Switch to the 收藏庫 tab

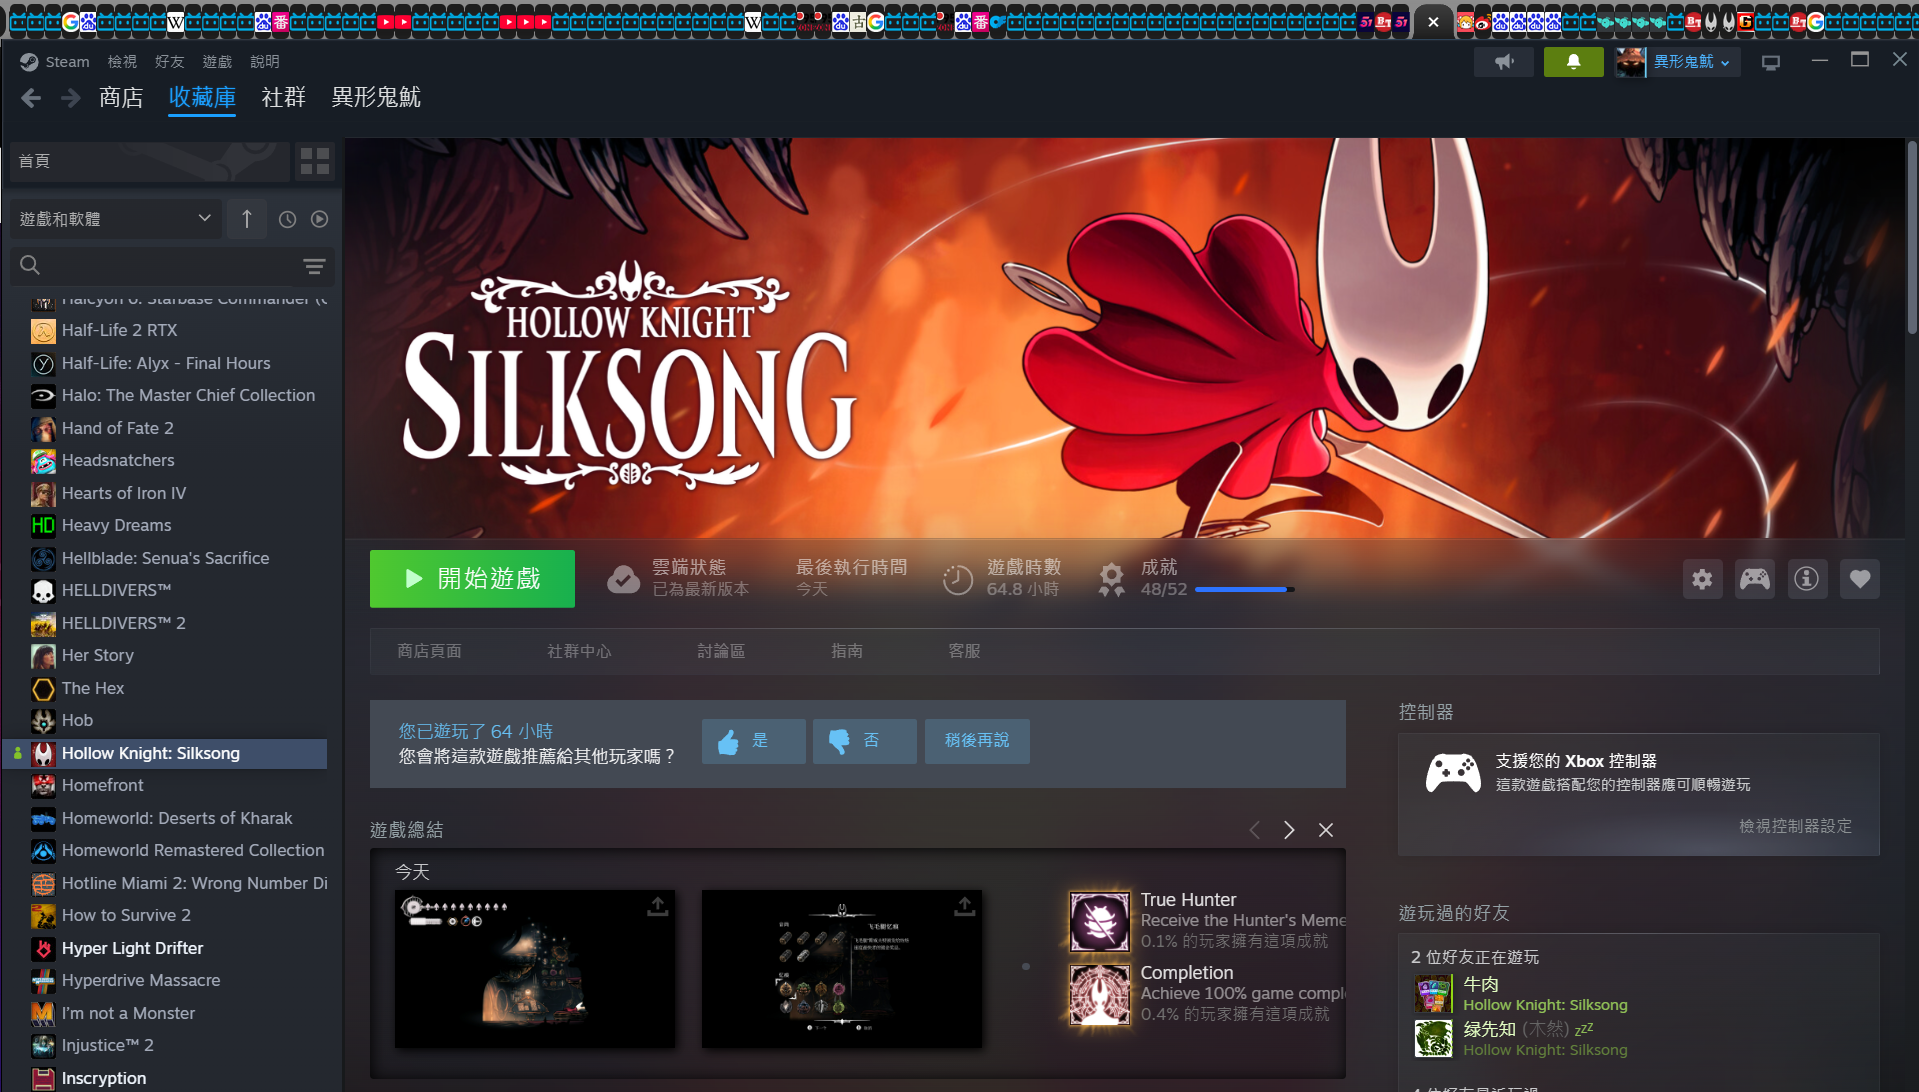202,98
